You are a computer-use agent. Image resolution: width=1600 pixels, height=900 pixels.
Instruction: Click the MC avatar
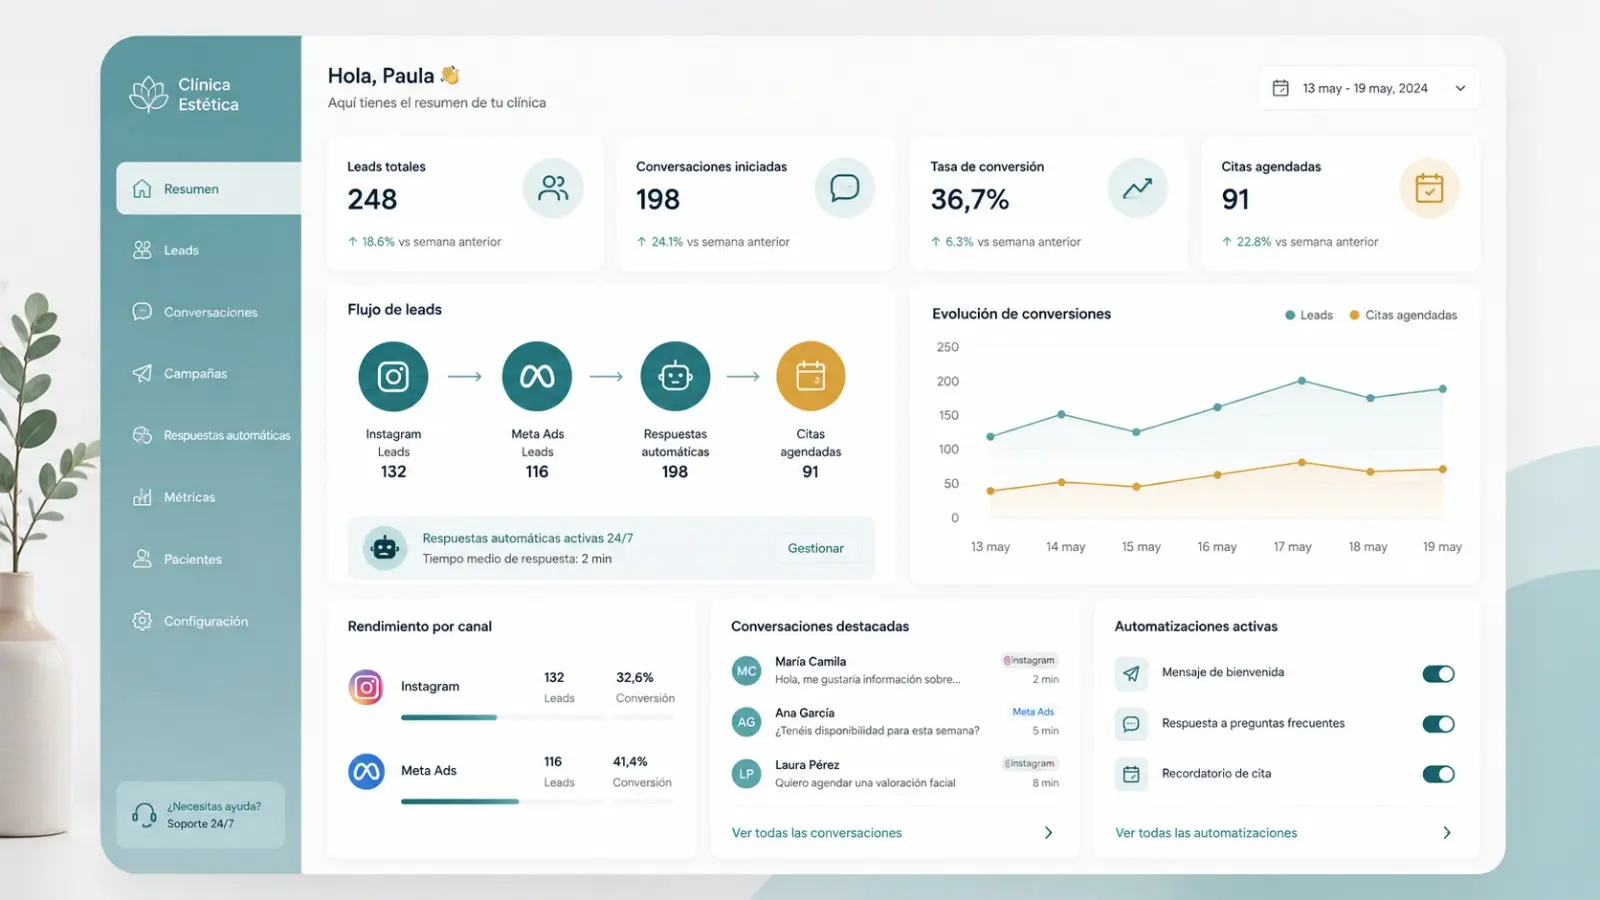click(x=746, y=671)
